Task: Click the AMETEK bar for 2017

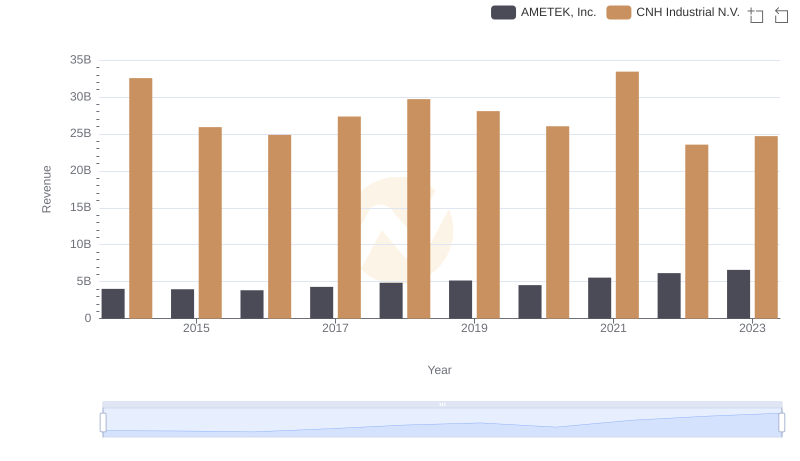Action: click(321, 302)
